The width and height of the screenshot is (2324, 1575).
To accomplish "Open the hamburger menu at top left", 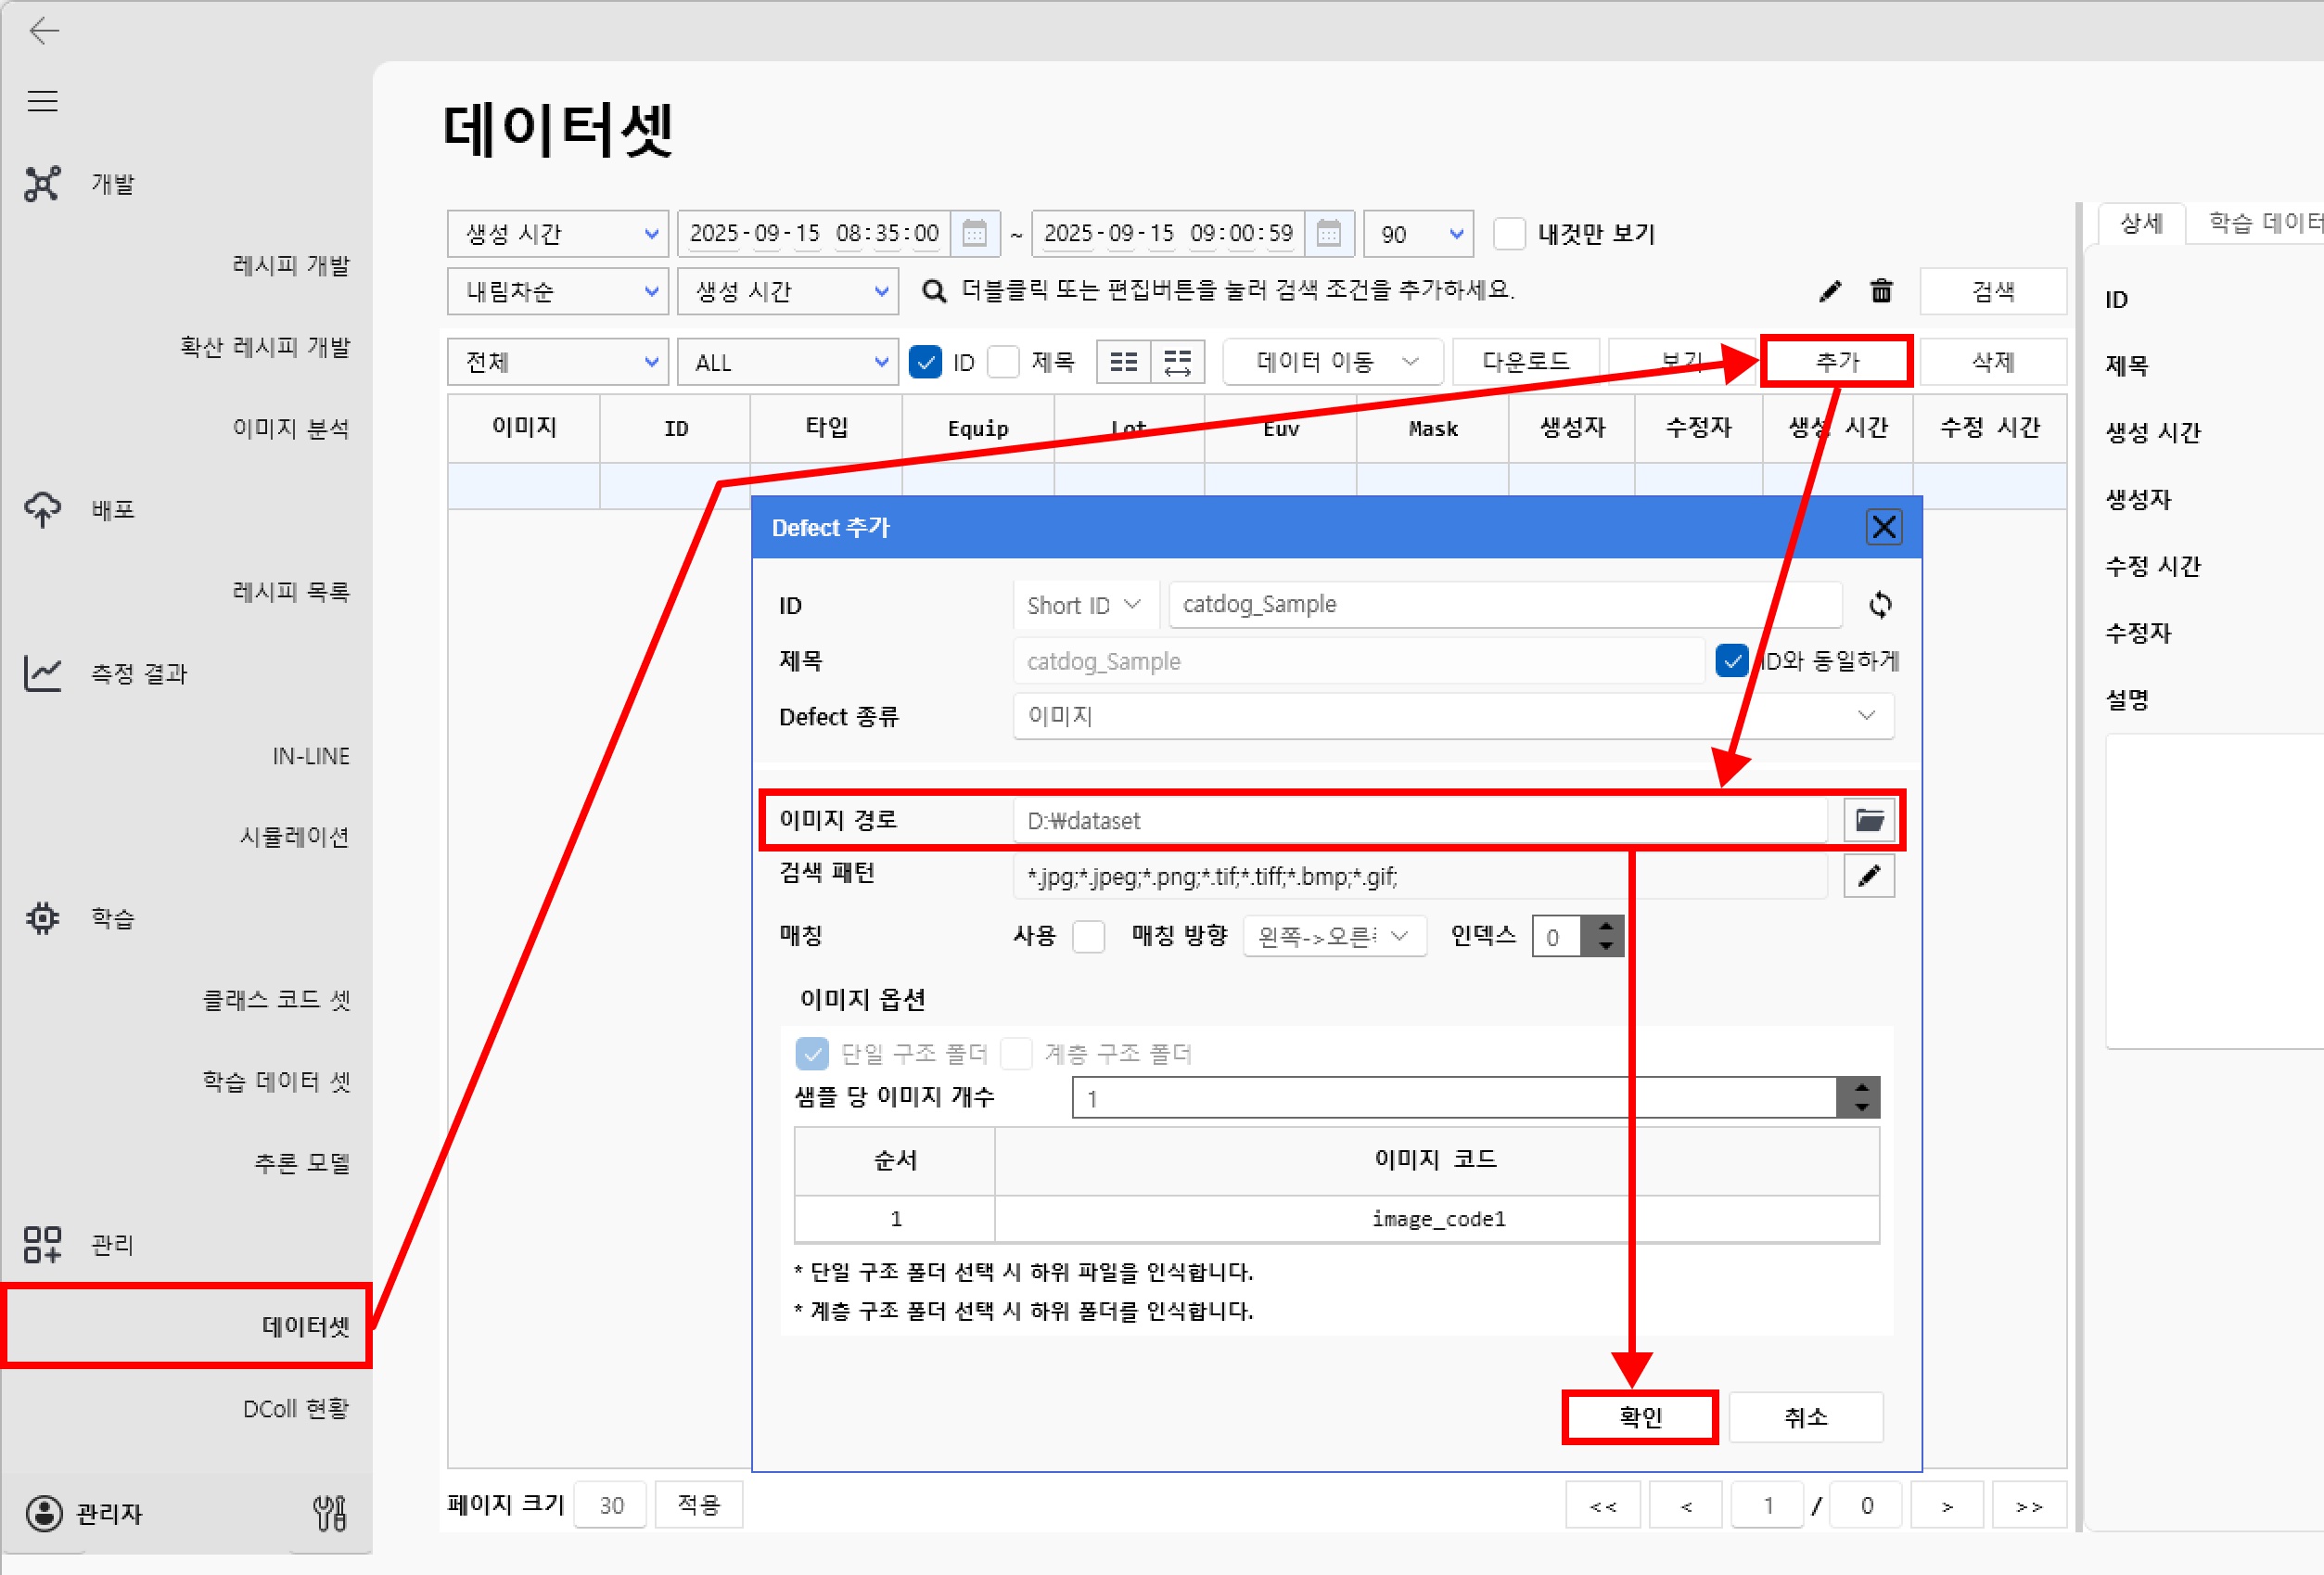I will click(x=42, y=100).
